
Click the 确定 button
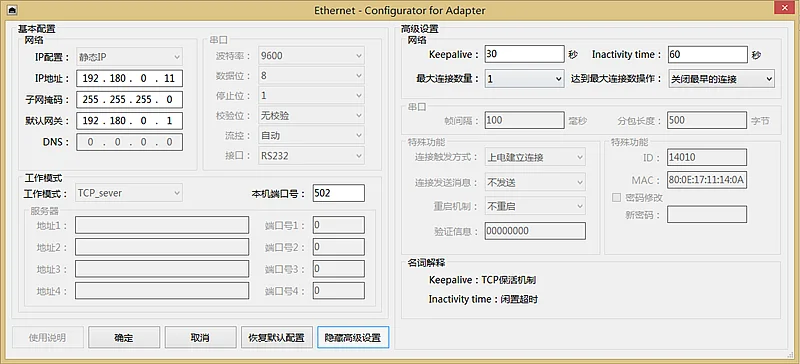pyautogui.click(x=123, y=337)
